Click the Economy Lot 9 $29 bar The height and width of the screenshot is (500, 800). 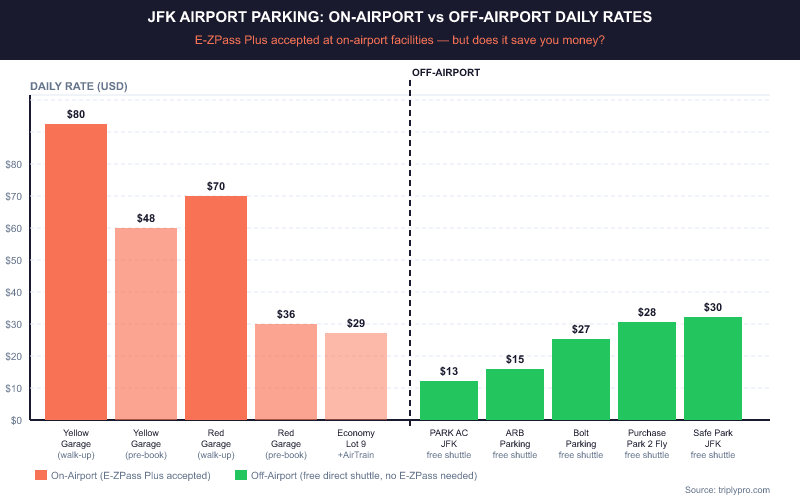point(356,376)
